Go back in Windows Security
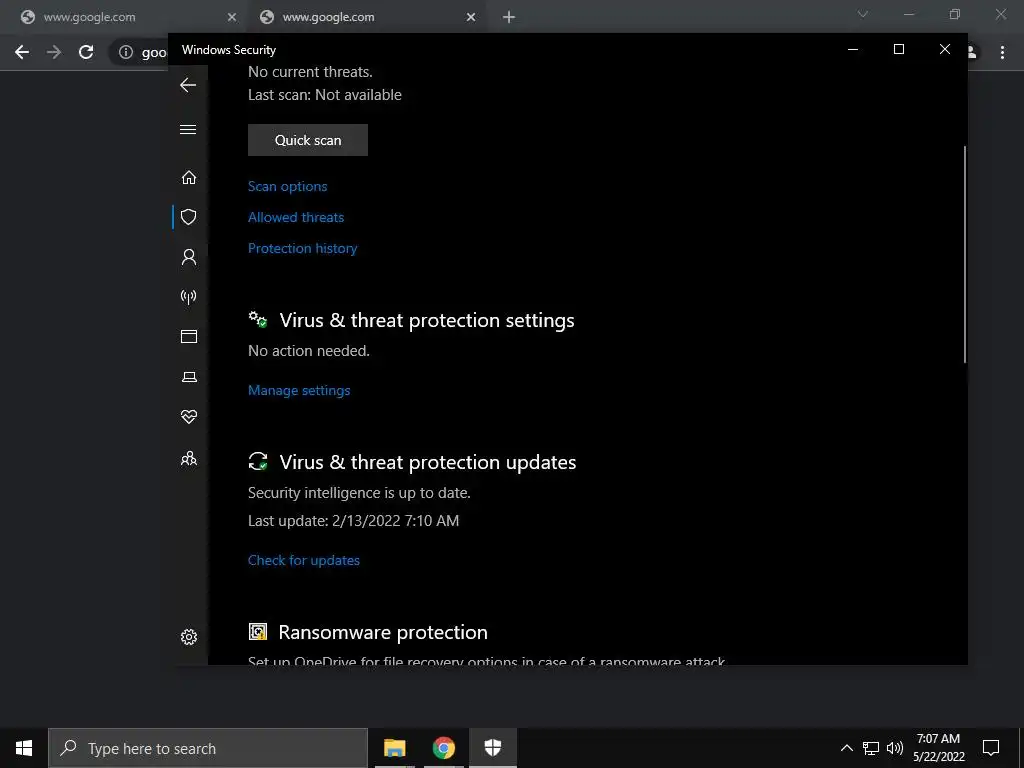The width and height of the screenshot is (1024, 768). click(x=188, y=85)
